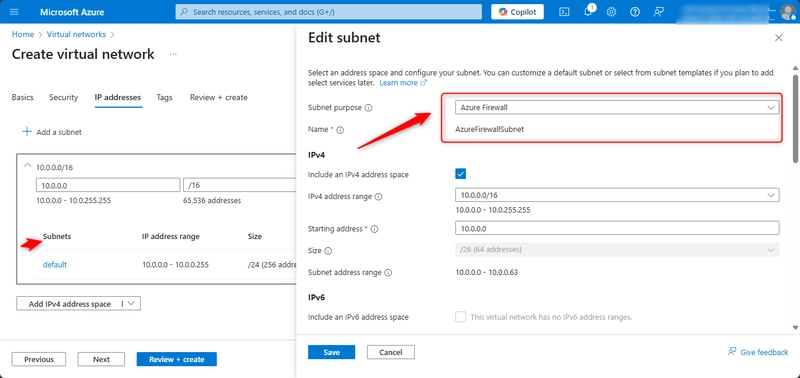Open the default subnet link
The width and height of the screenshot is (800, 378).
(55, 264)
